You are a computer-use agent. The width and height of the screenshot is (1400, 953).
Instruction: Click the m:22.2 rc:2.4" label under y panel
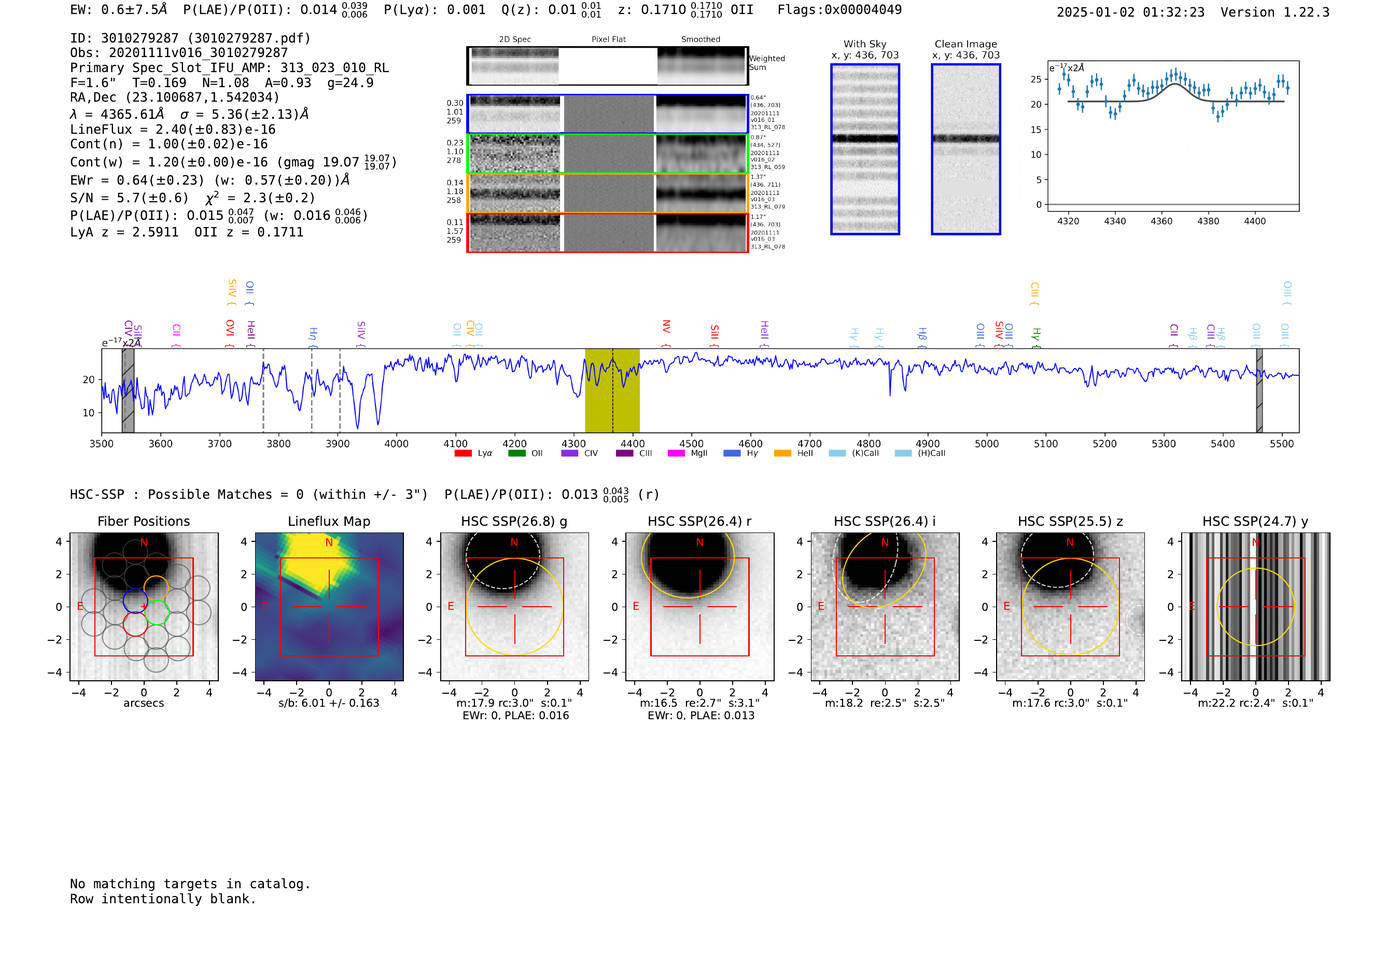1256,703
